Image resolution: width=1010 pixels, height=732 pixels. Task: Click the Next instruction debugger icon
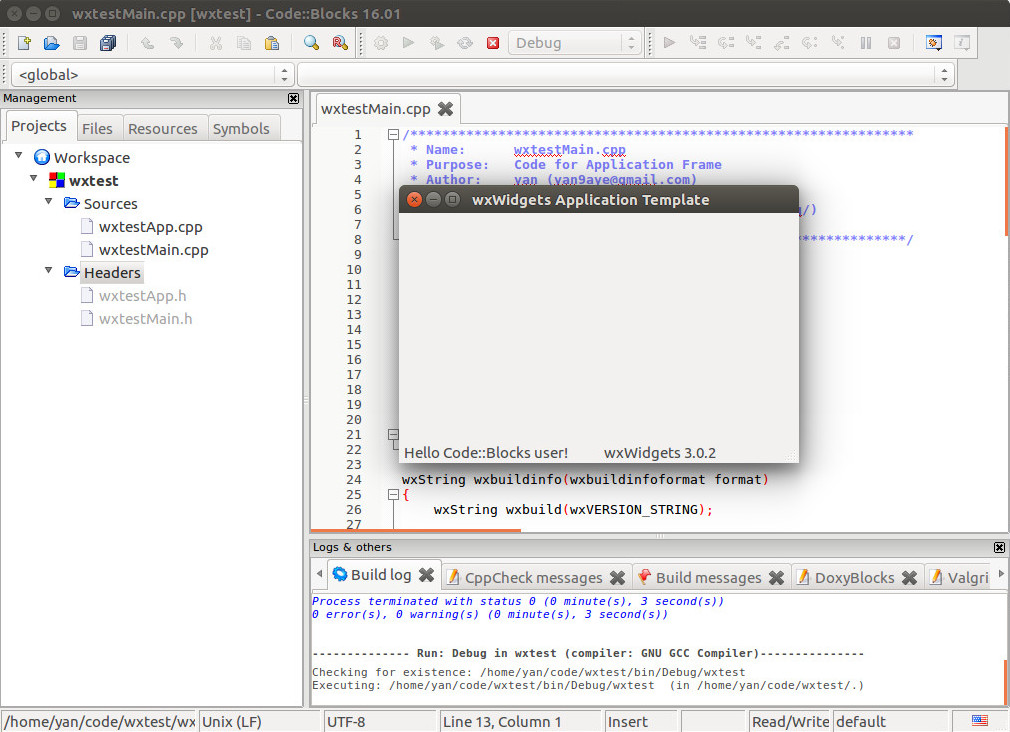coord(810,43)
